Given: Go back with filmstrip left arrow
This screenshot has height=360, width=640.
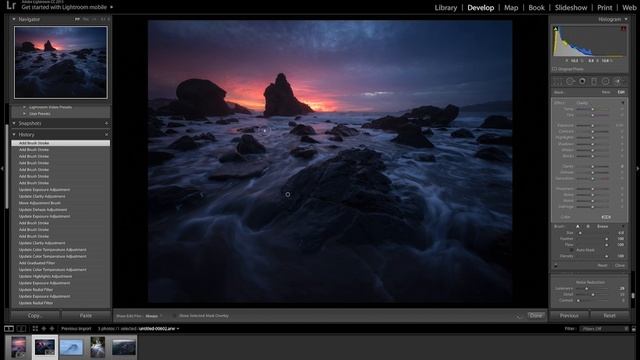Looking at the screenshot, I should click(x=44, y=329).
